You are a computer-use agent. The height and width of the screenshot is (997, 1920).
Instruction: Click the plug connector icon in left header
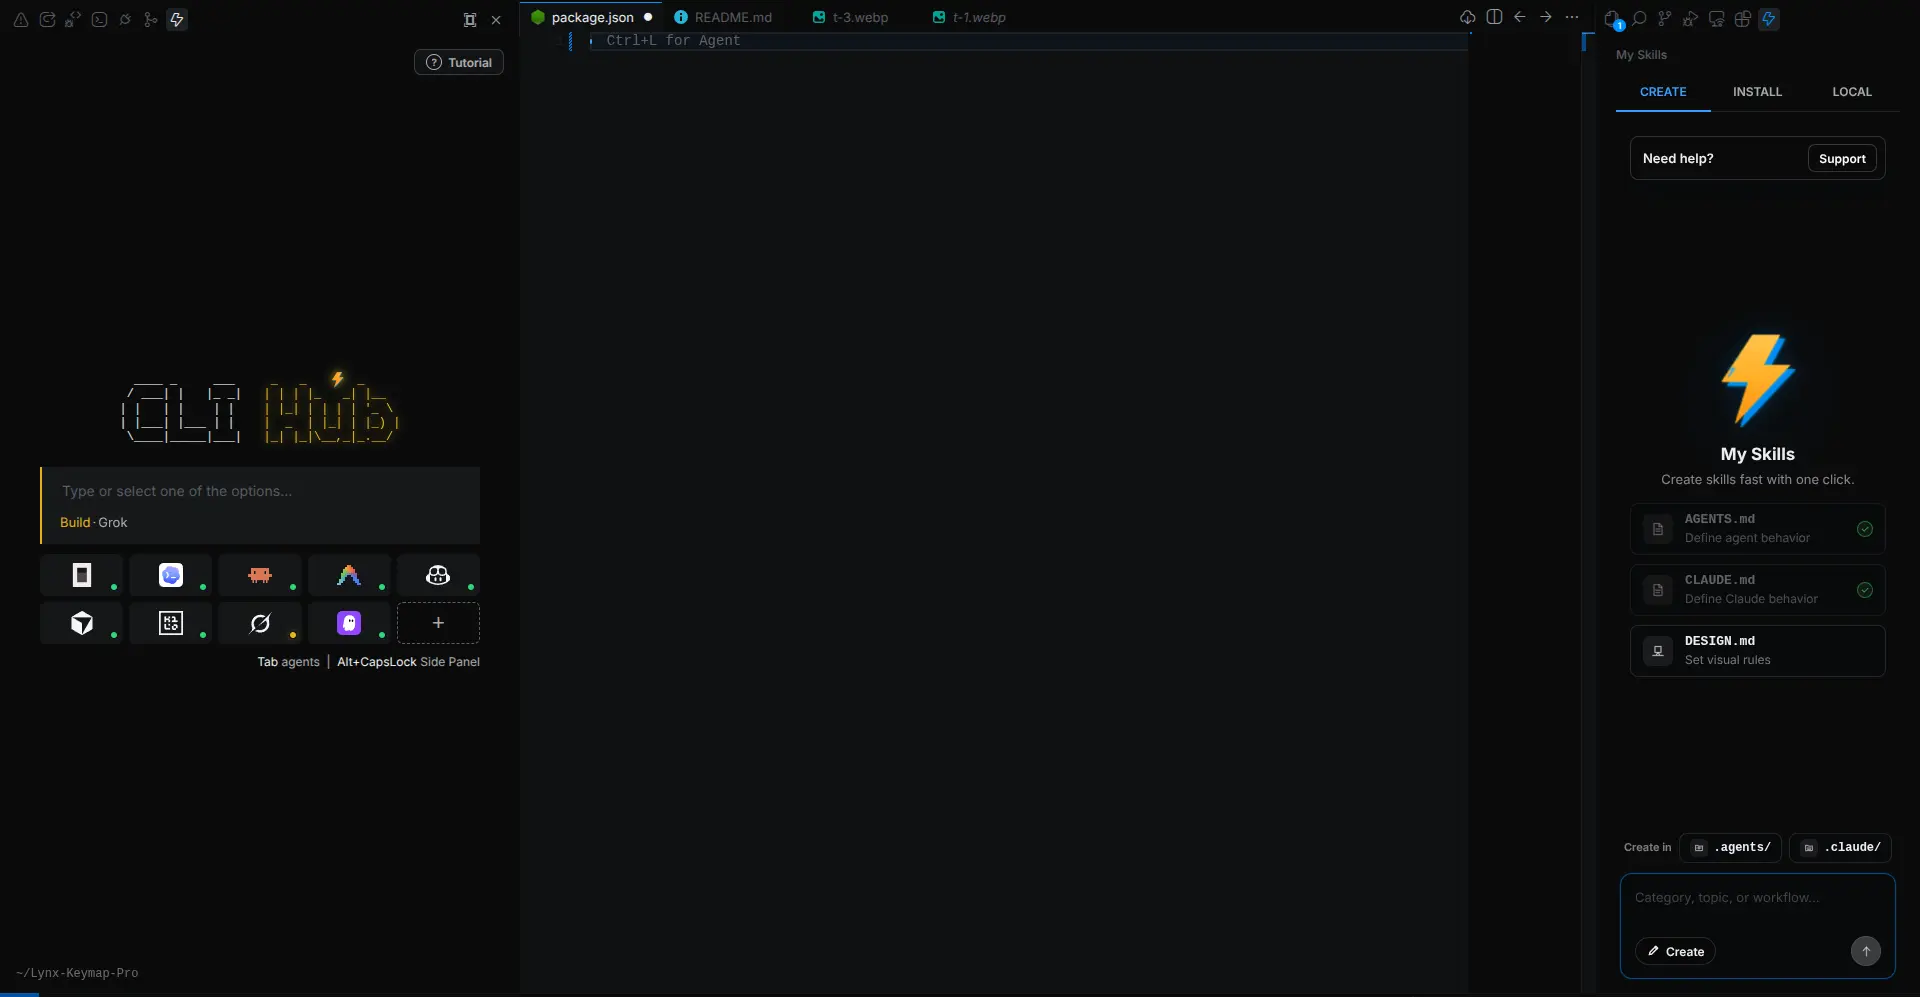coord(125,19)
